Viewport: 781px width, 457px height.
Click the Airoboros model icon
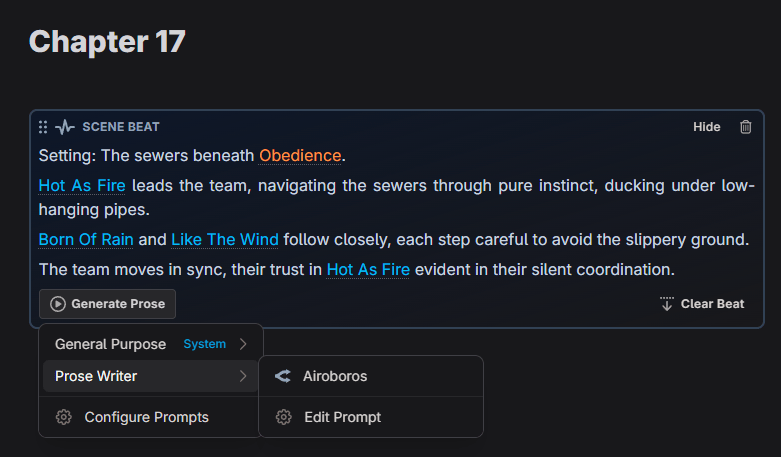[x=282, y=376]
